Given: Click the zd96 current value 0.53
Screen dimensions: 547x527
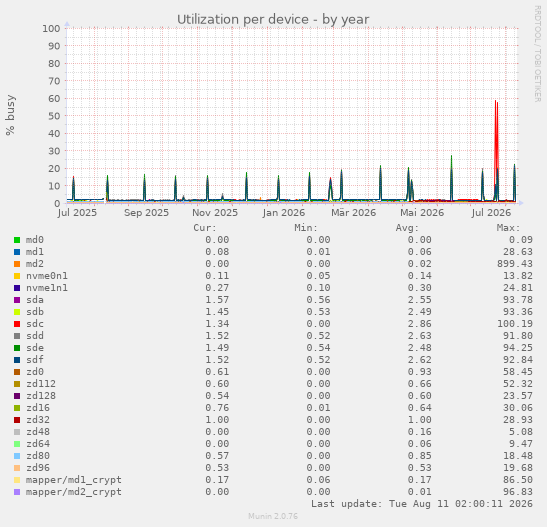Looking at the screenshot, I should pyautogui.click(x=217, y=468).
